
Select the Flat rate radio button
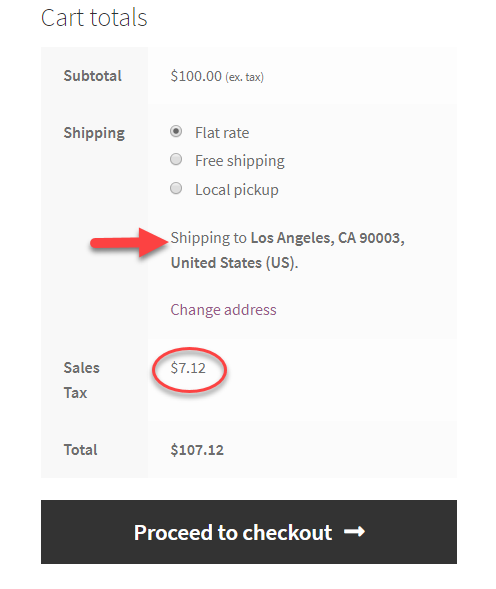point(176,131)
